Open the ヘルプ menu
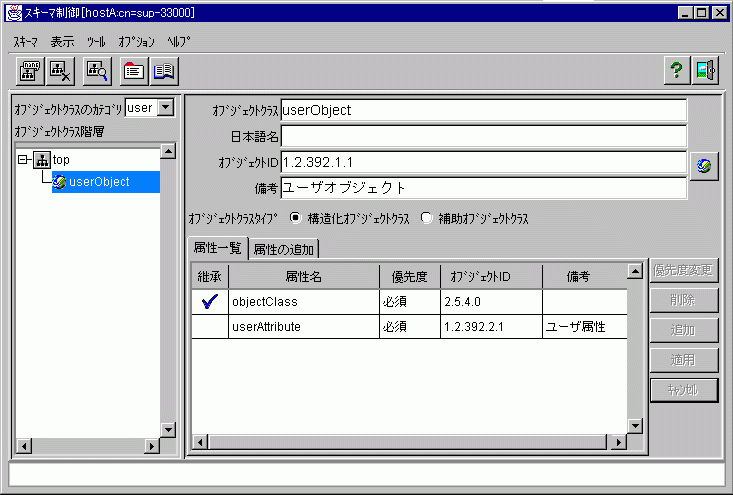Viewport: 733px width, 495px height. (x=179, y=42)
